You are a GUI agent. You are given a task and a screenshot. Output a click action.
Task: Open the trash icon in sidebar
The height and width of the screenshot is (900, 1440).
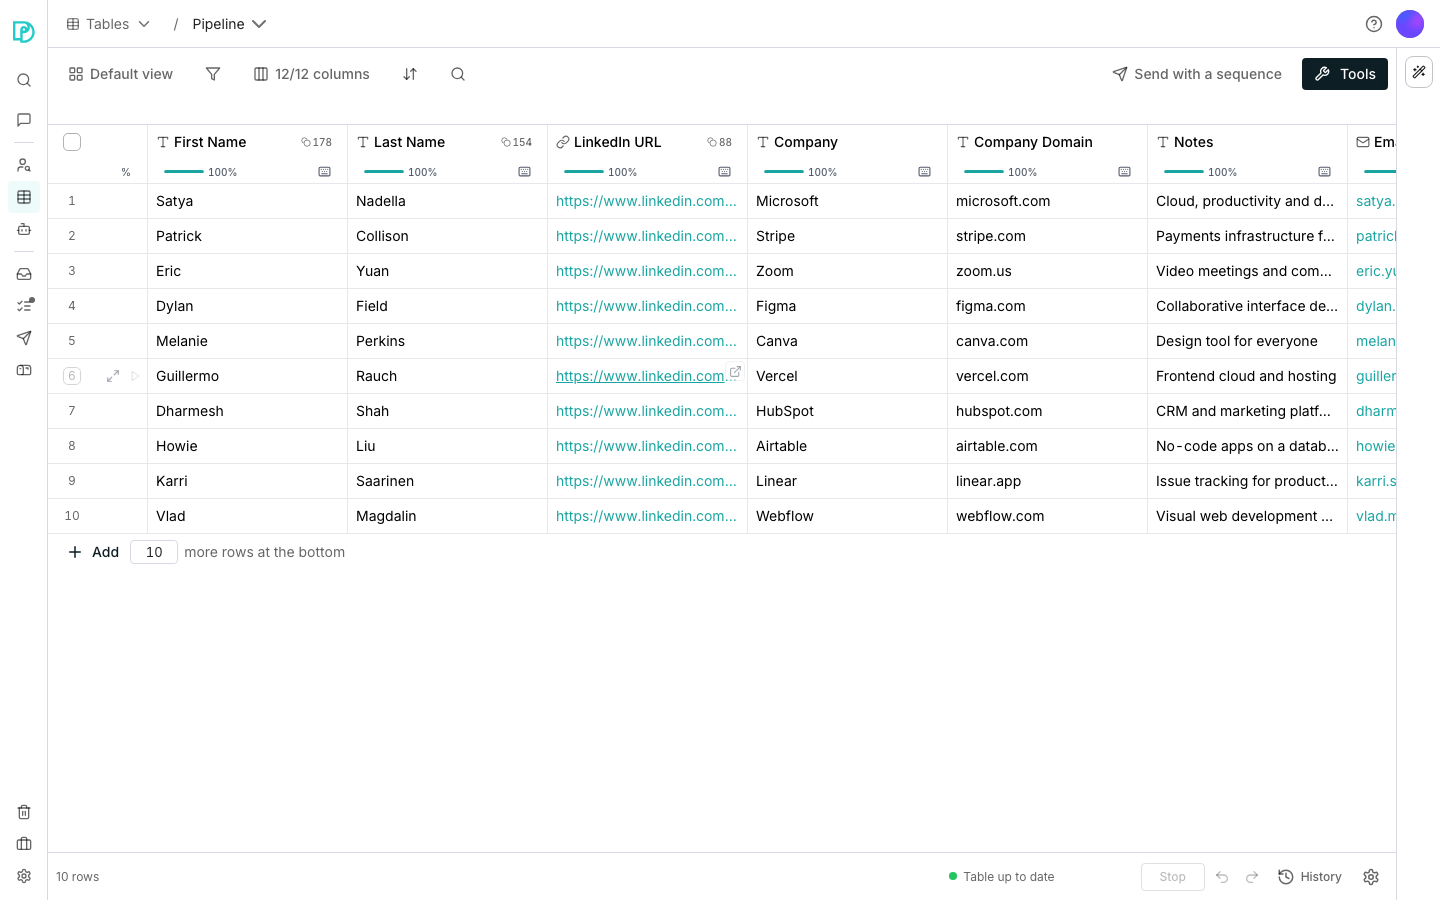coord(24,812)
